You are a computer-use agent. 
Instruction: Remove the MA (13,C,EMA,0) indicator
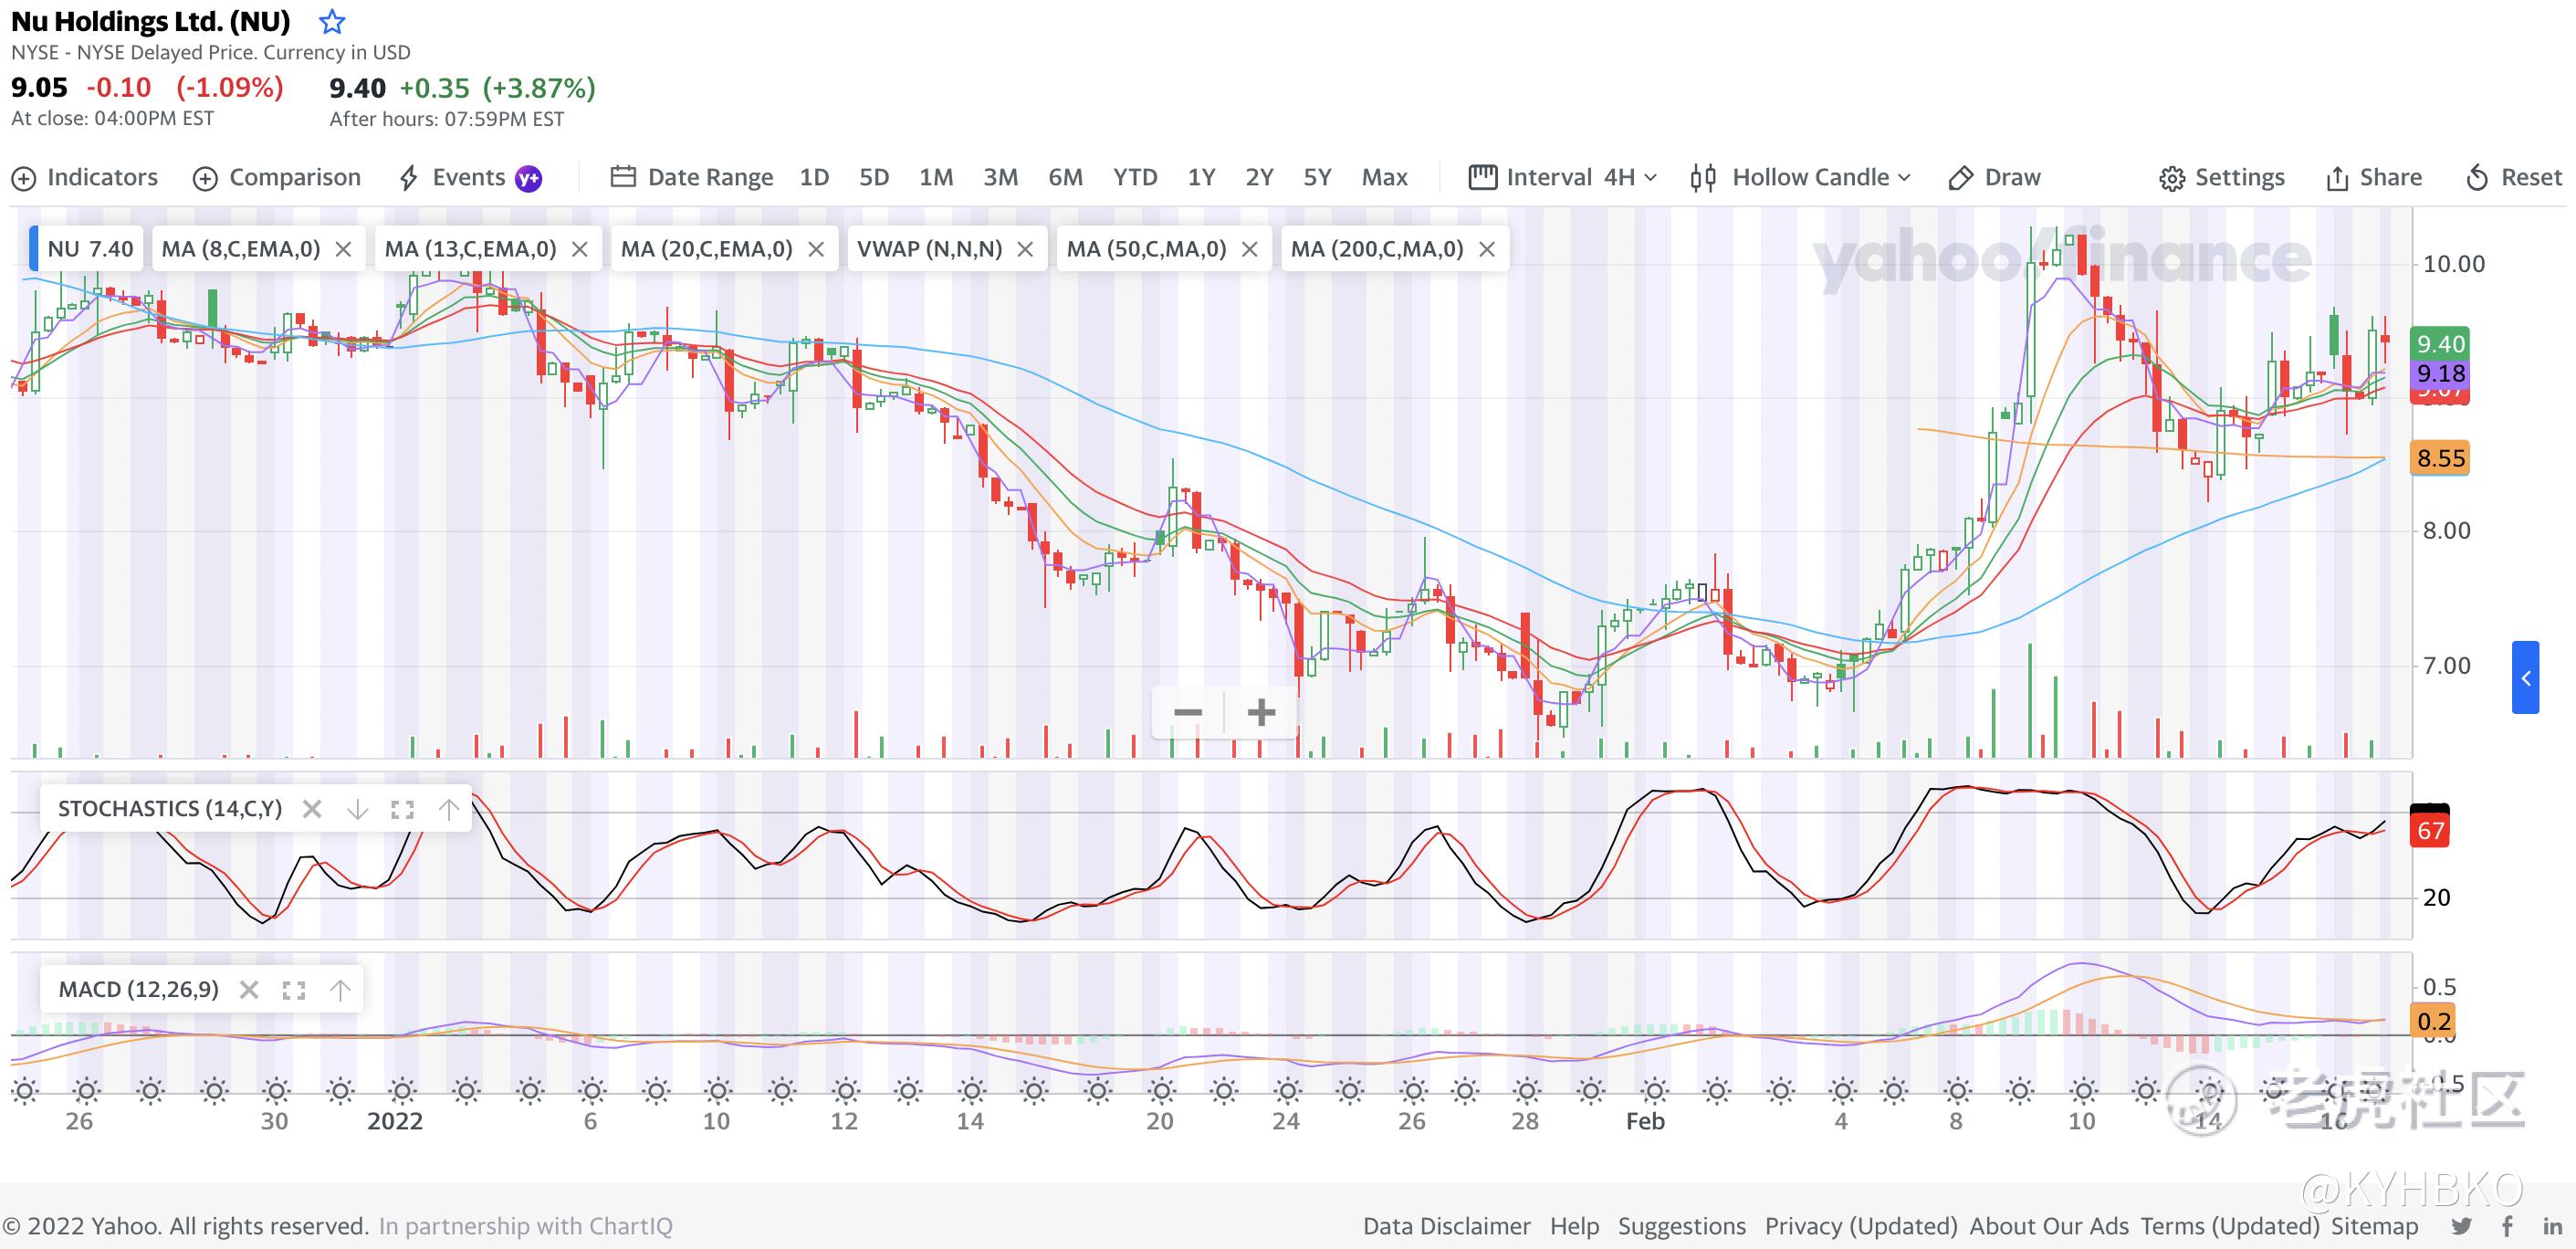(579, 249)
